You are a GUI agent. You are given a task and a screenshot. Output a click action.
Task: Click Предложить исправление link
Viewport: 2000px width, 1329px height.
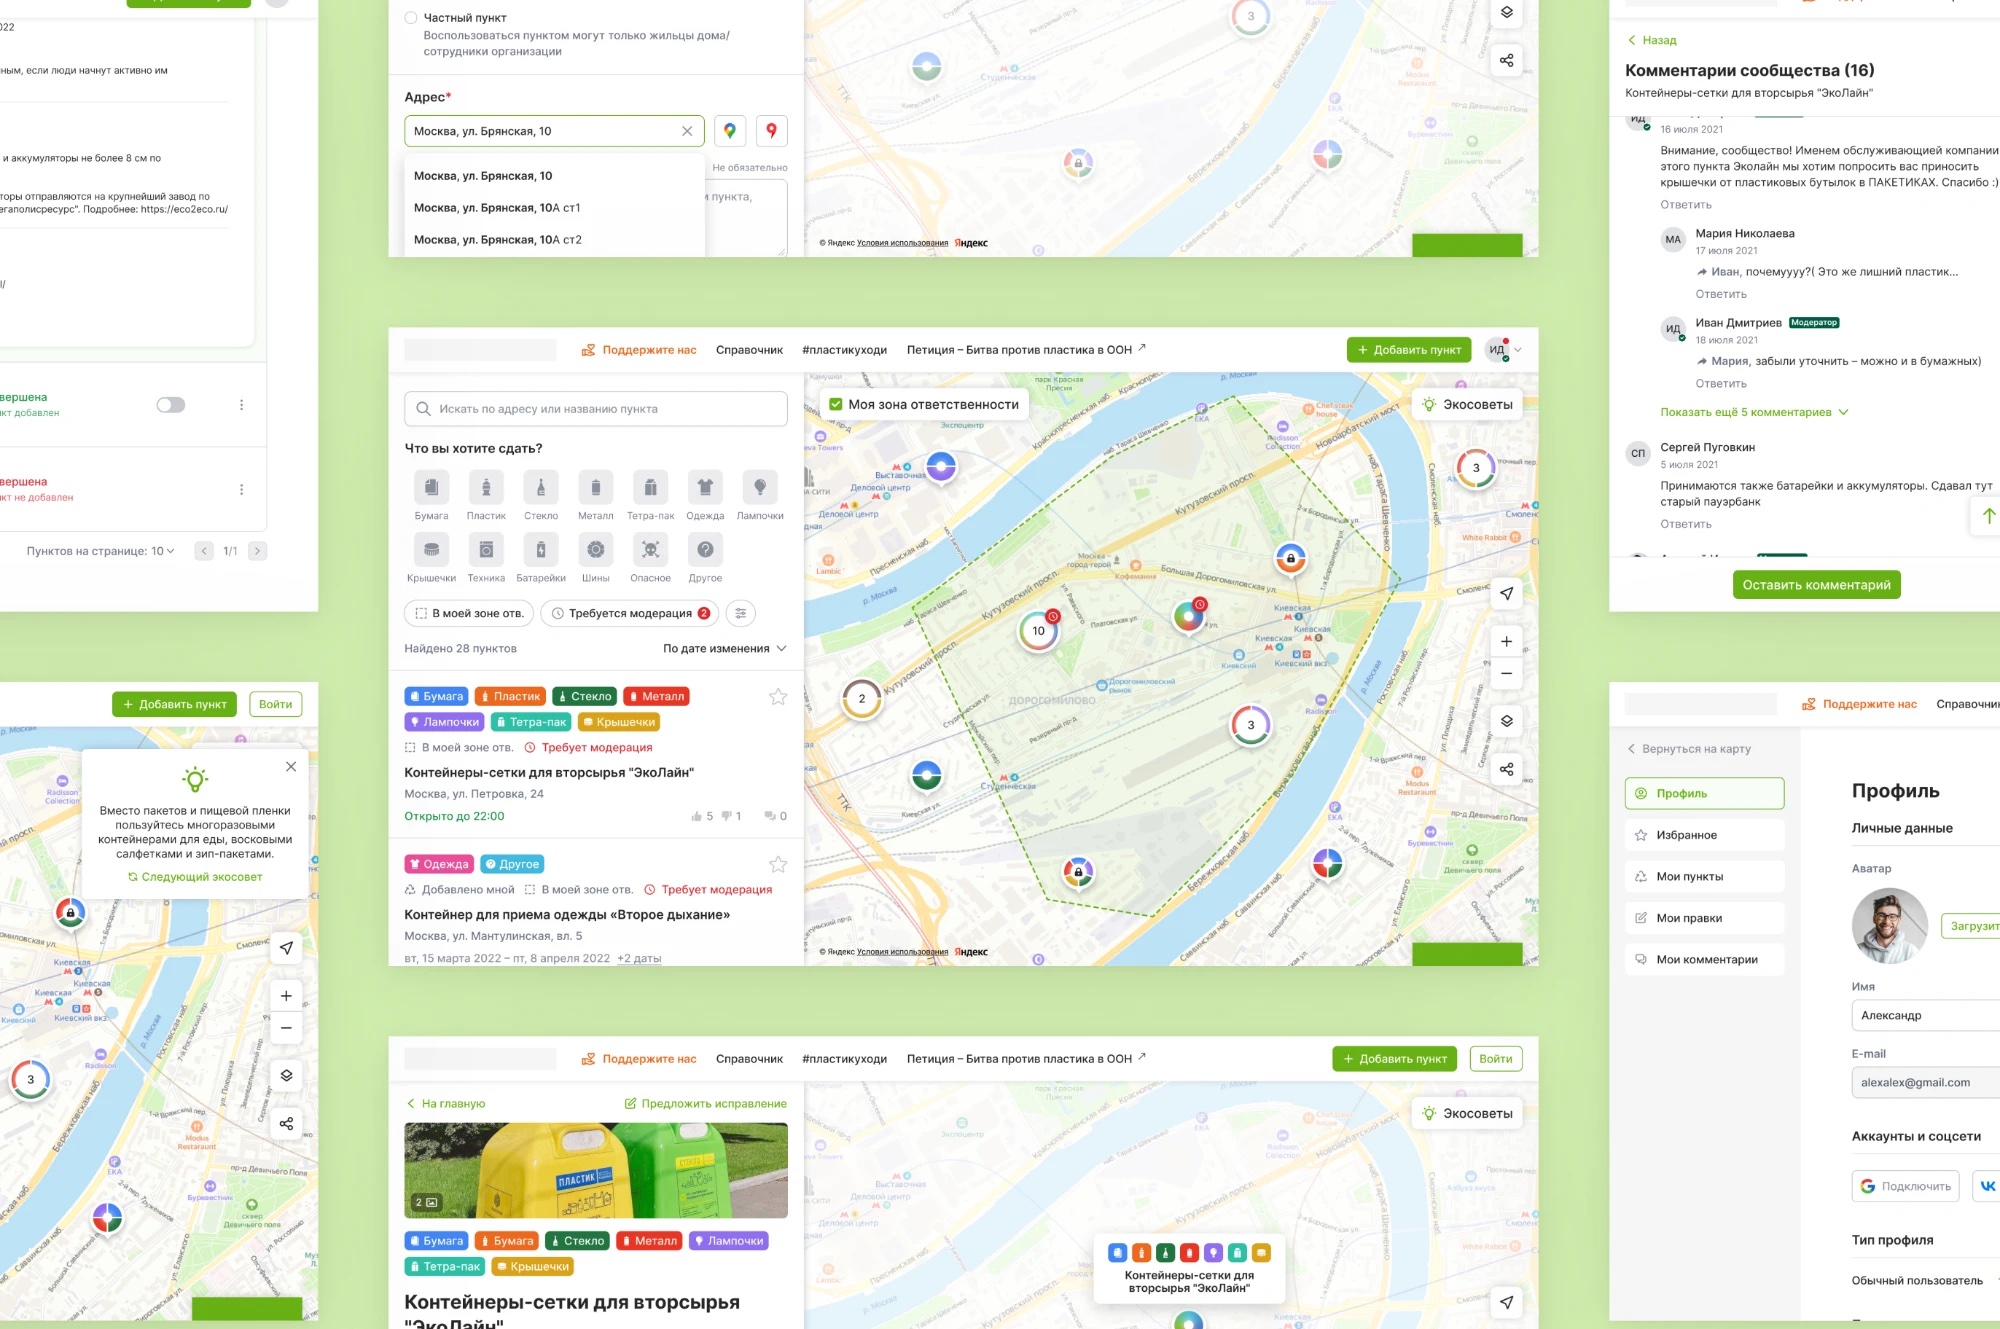(705, 1104)
